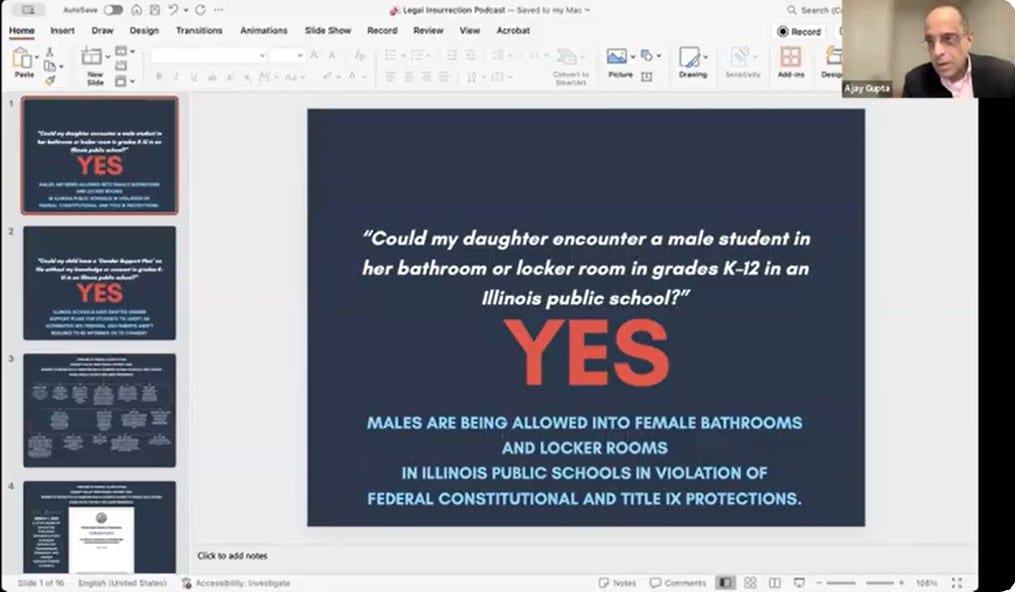Toggle the AutoSave switch
1015x592 pixels.
[x=113, y=10]
